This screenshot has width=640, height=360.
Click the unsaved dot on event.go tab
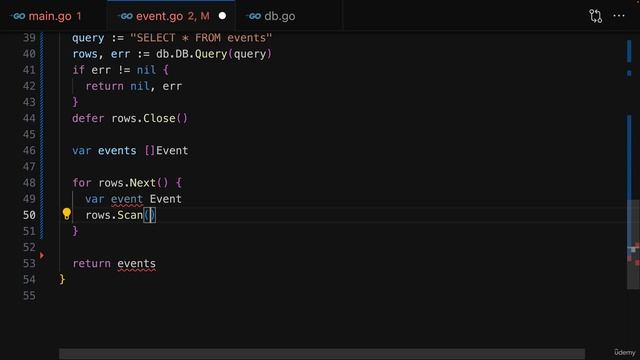(222, 16)
